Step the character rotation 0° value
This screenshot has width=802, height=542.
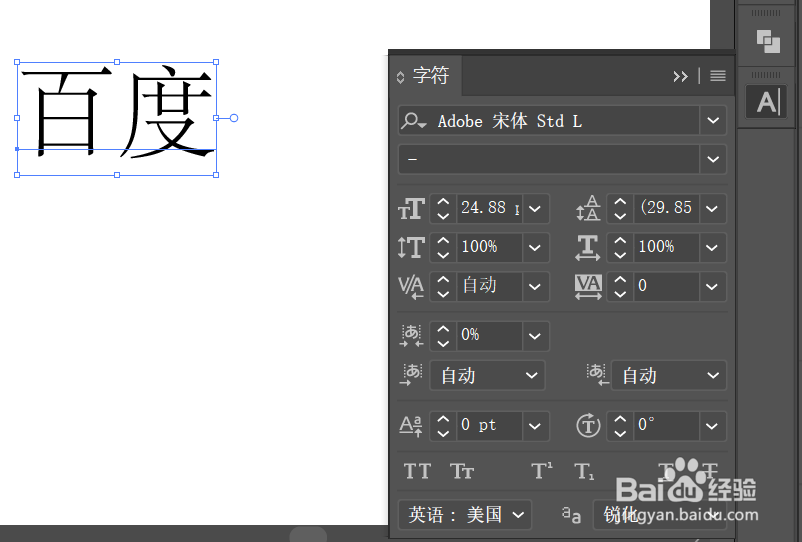click(x=620, y=426)
